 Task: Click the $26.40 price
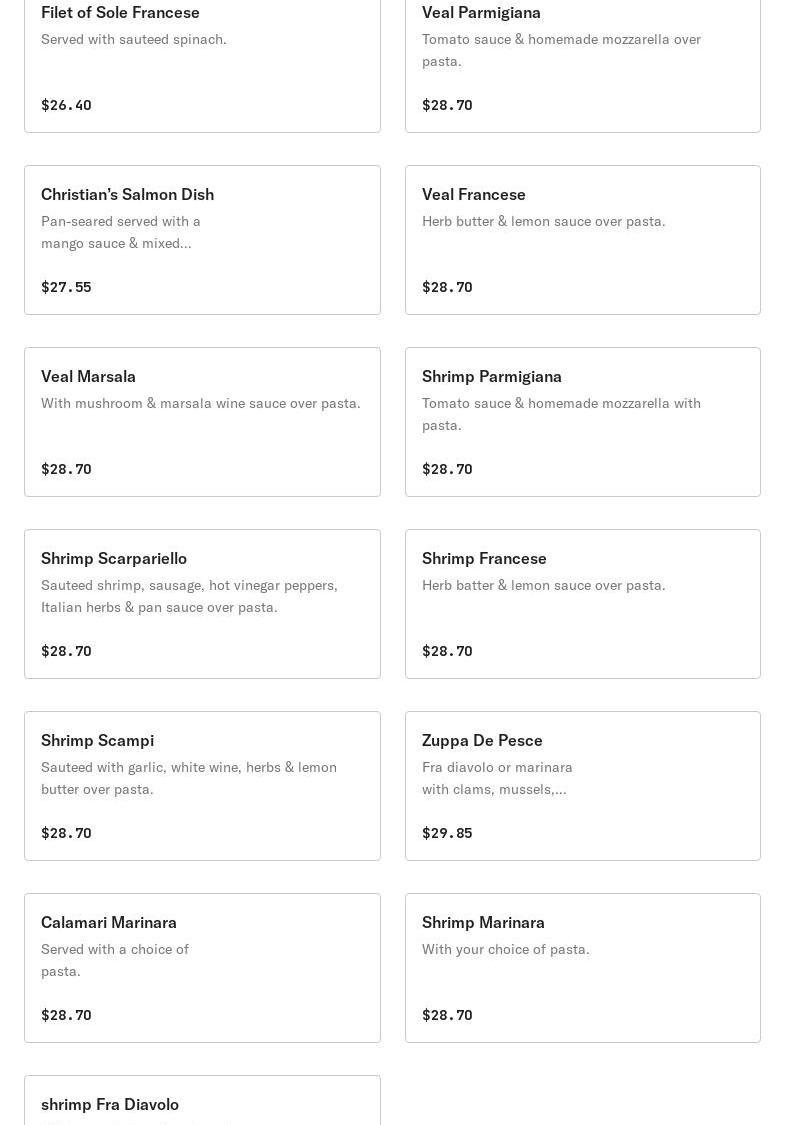(x=66, y=105)
